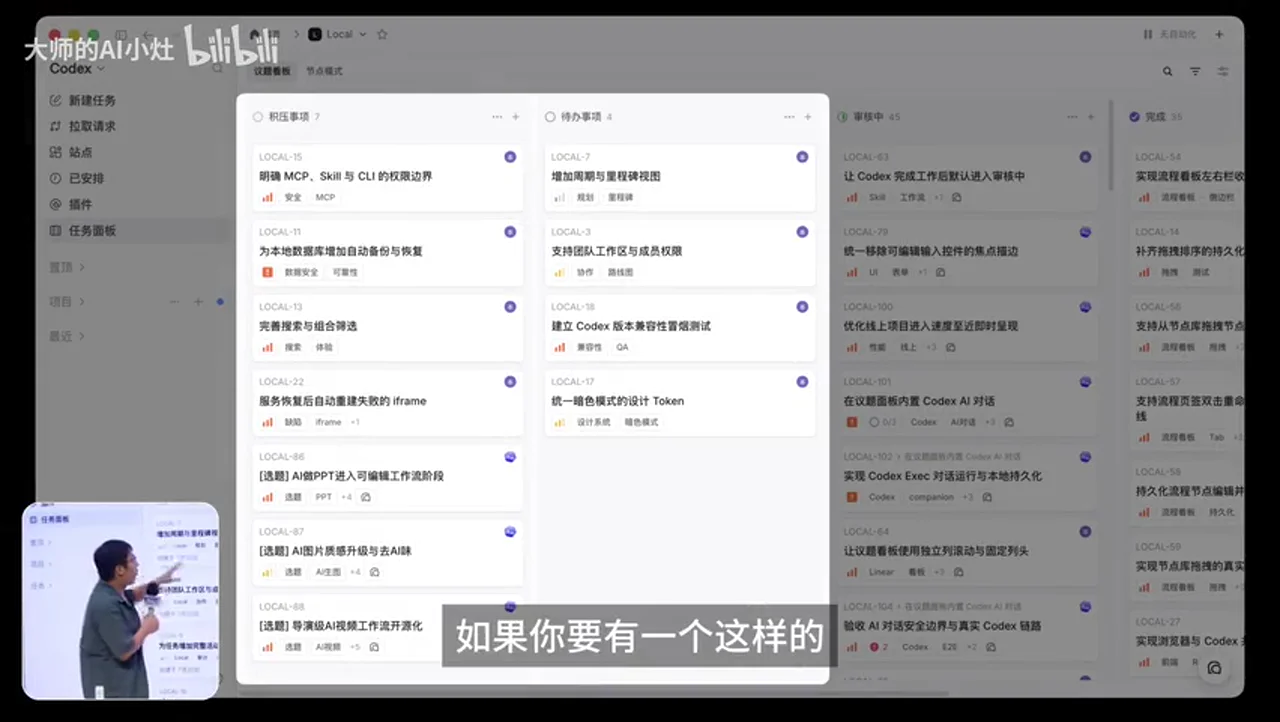Click the floating chat icon at bottom right
The width and height of the screenshot is (1280, 722).
coord(1214,668)
